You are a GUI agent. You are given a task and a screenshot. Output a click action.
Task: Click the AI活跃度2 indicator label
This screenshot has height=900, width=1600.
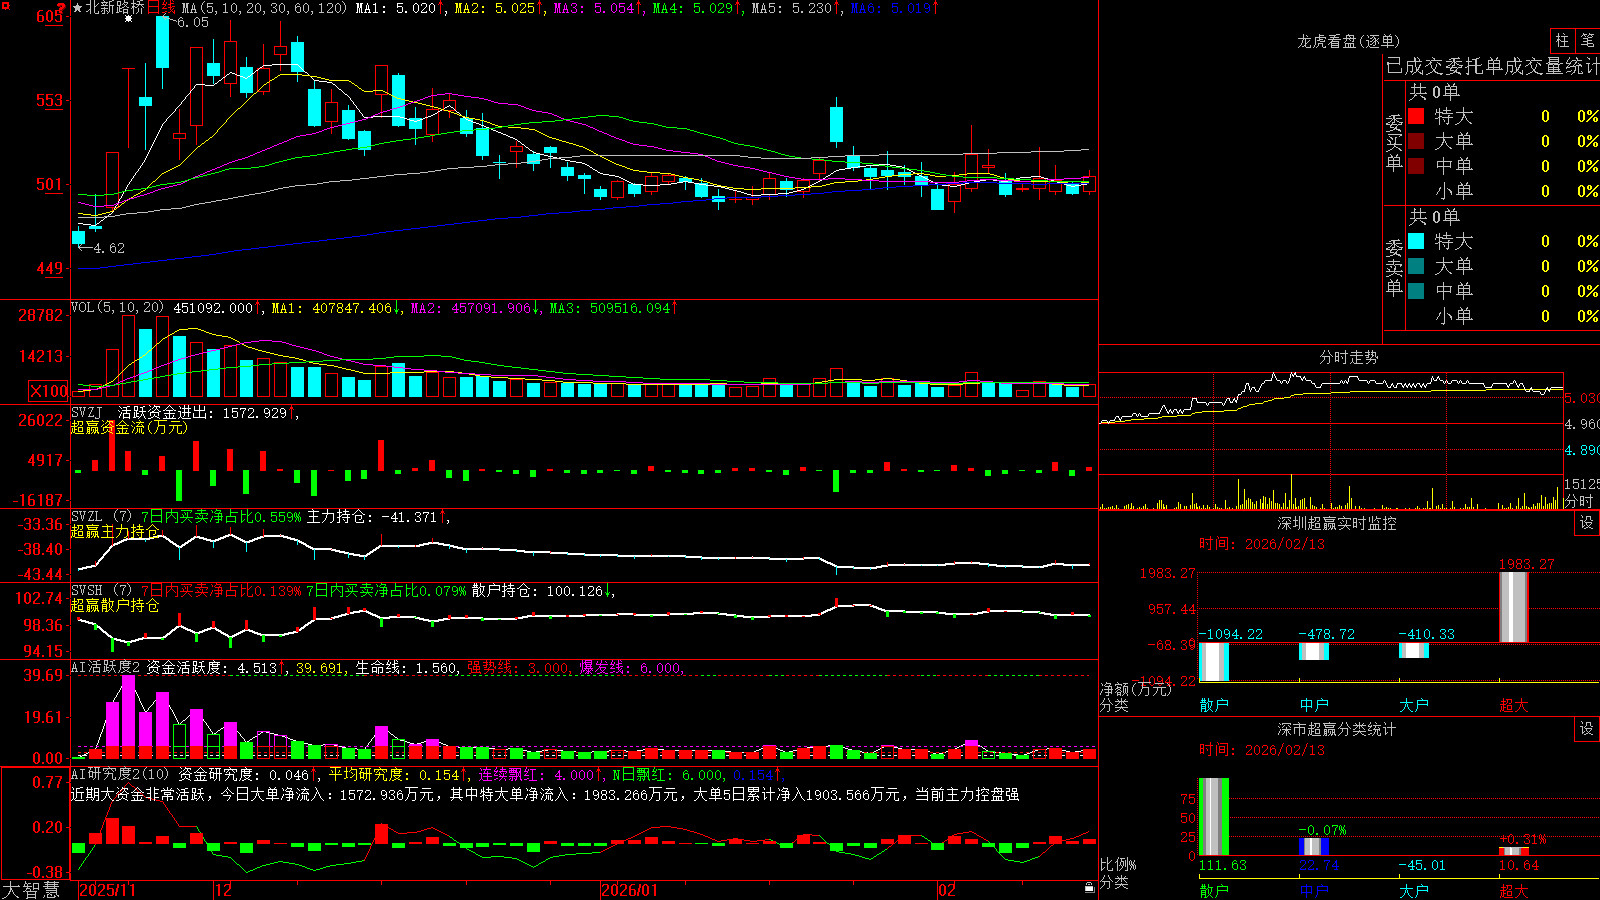click(x=106, y=668)
